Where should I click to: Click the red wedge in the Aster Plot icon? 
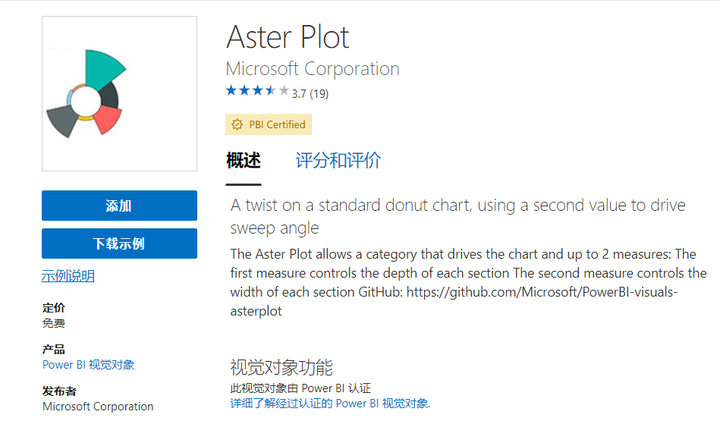108,119
